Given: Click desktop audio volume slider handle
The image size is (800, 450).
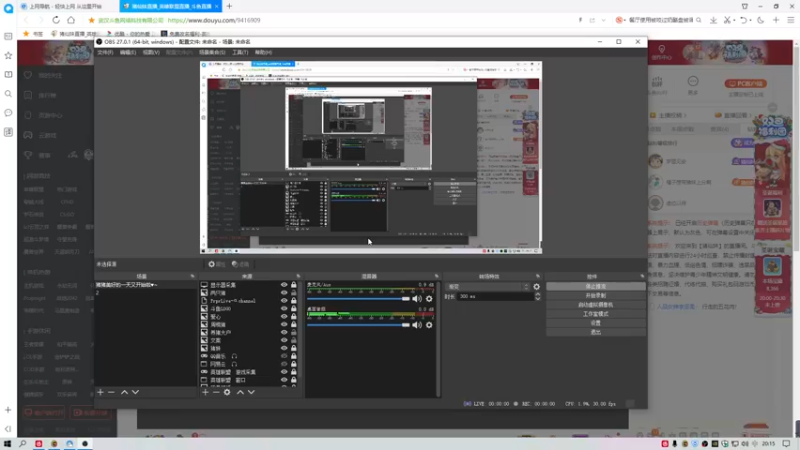Looking at the screenshot, I should click(406, 324).
